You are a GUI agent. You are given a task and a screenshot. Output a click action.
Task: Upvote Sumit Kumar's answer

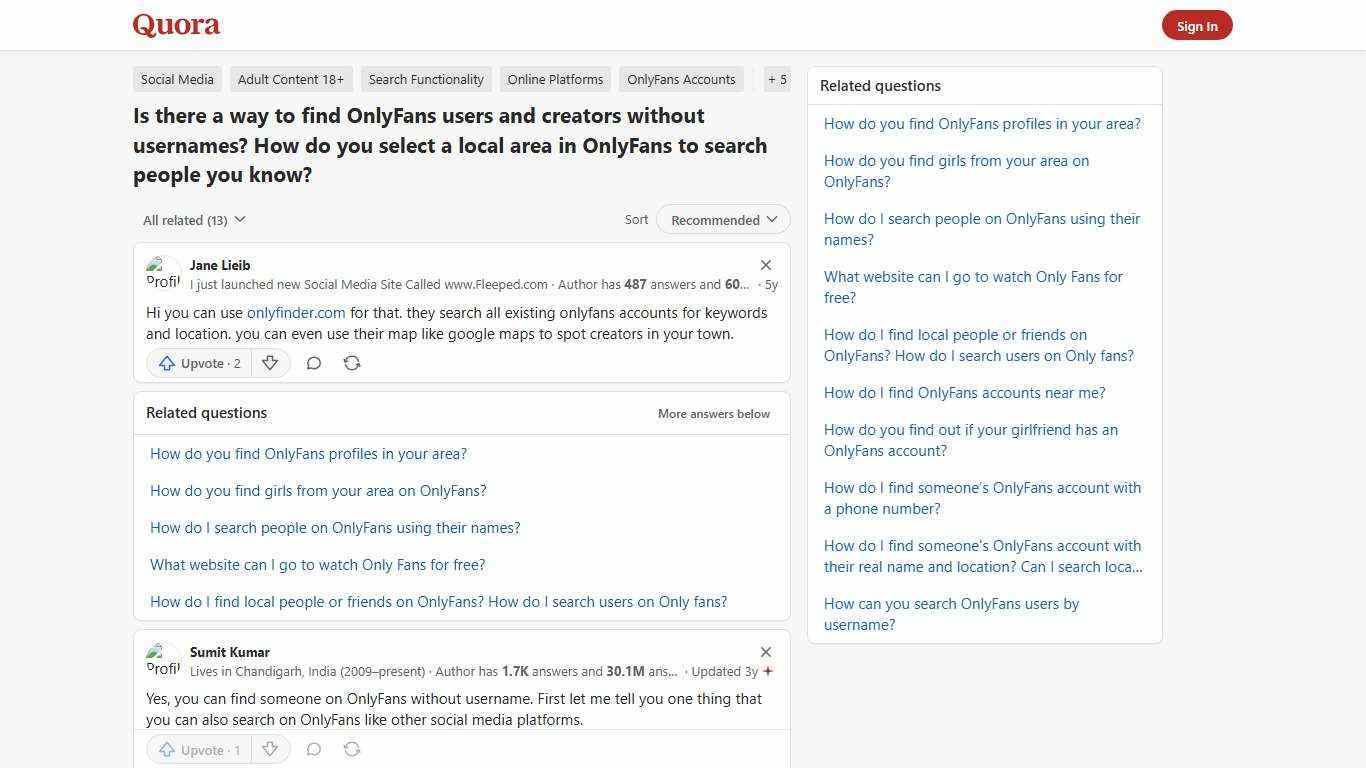pos(198,749)
